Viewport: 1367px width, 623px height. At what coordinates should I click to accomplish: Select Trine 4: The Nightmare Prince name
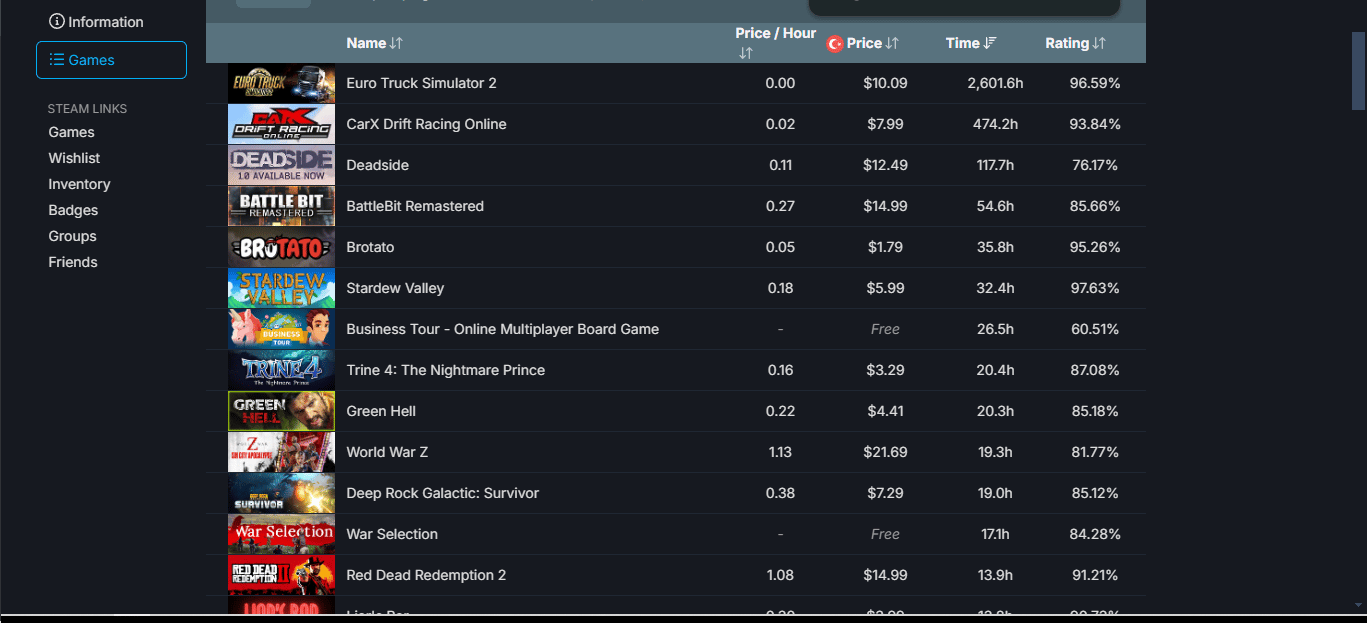point(445,370)
